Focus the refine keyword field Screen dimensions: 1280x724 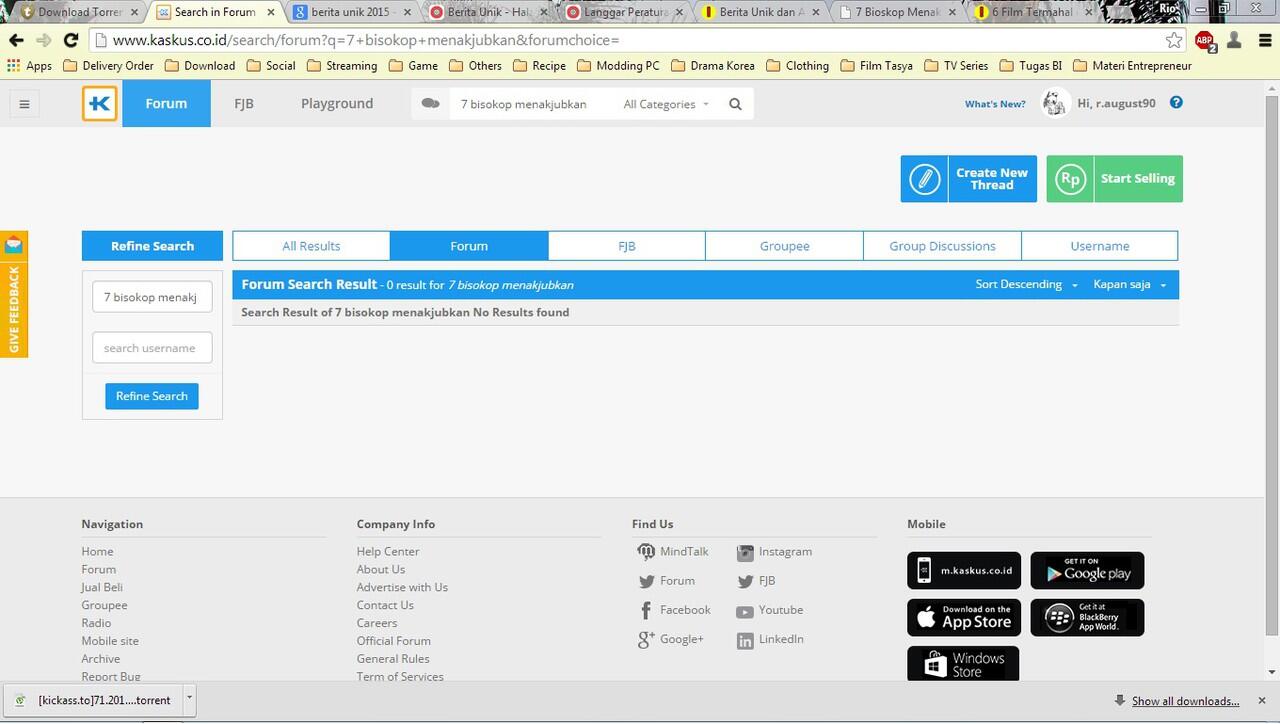152,297
